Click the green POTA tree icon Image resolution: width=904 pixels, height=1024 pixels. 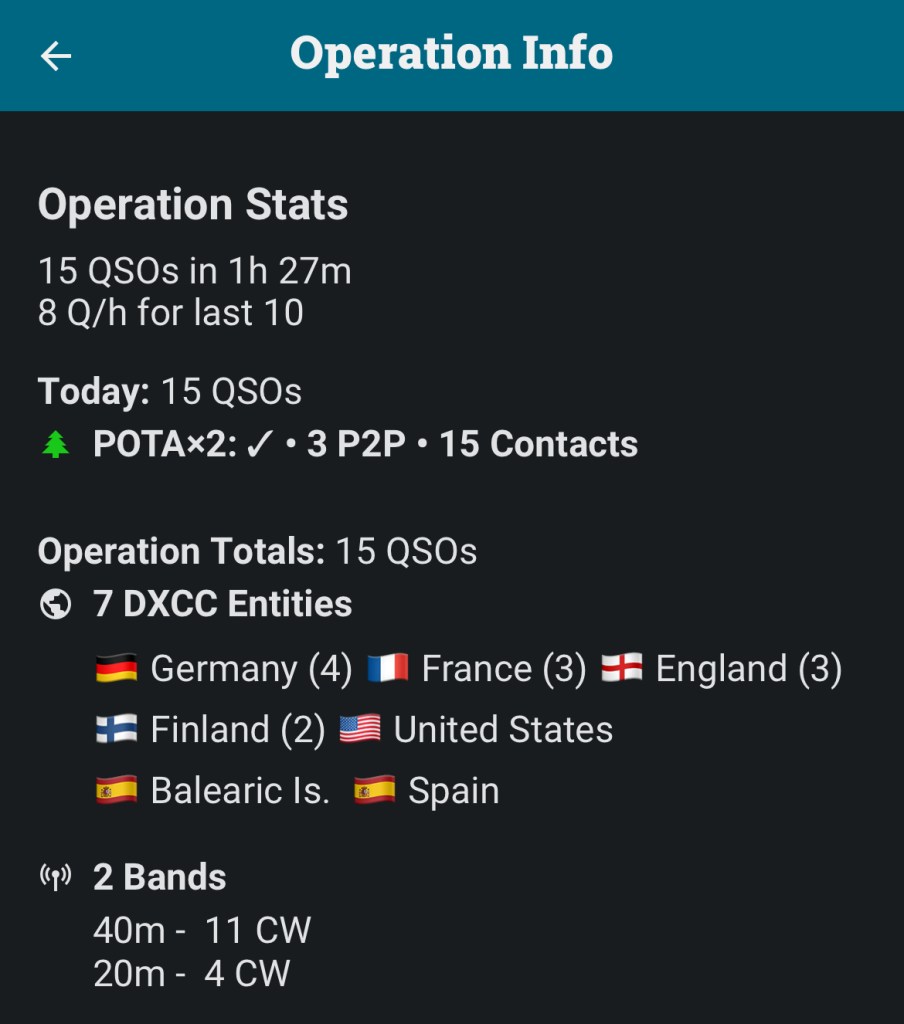(x=56, y=445)
